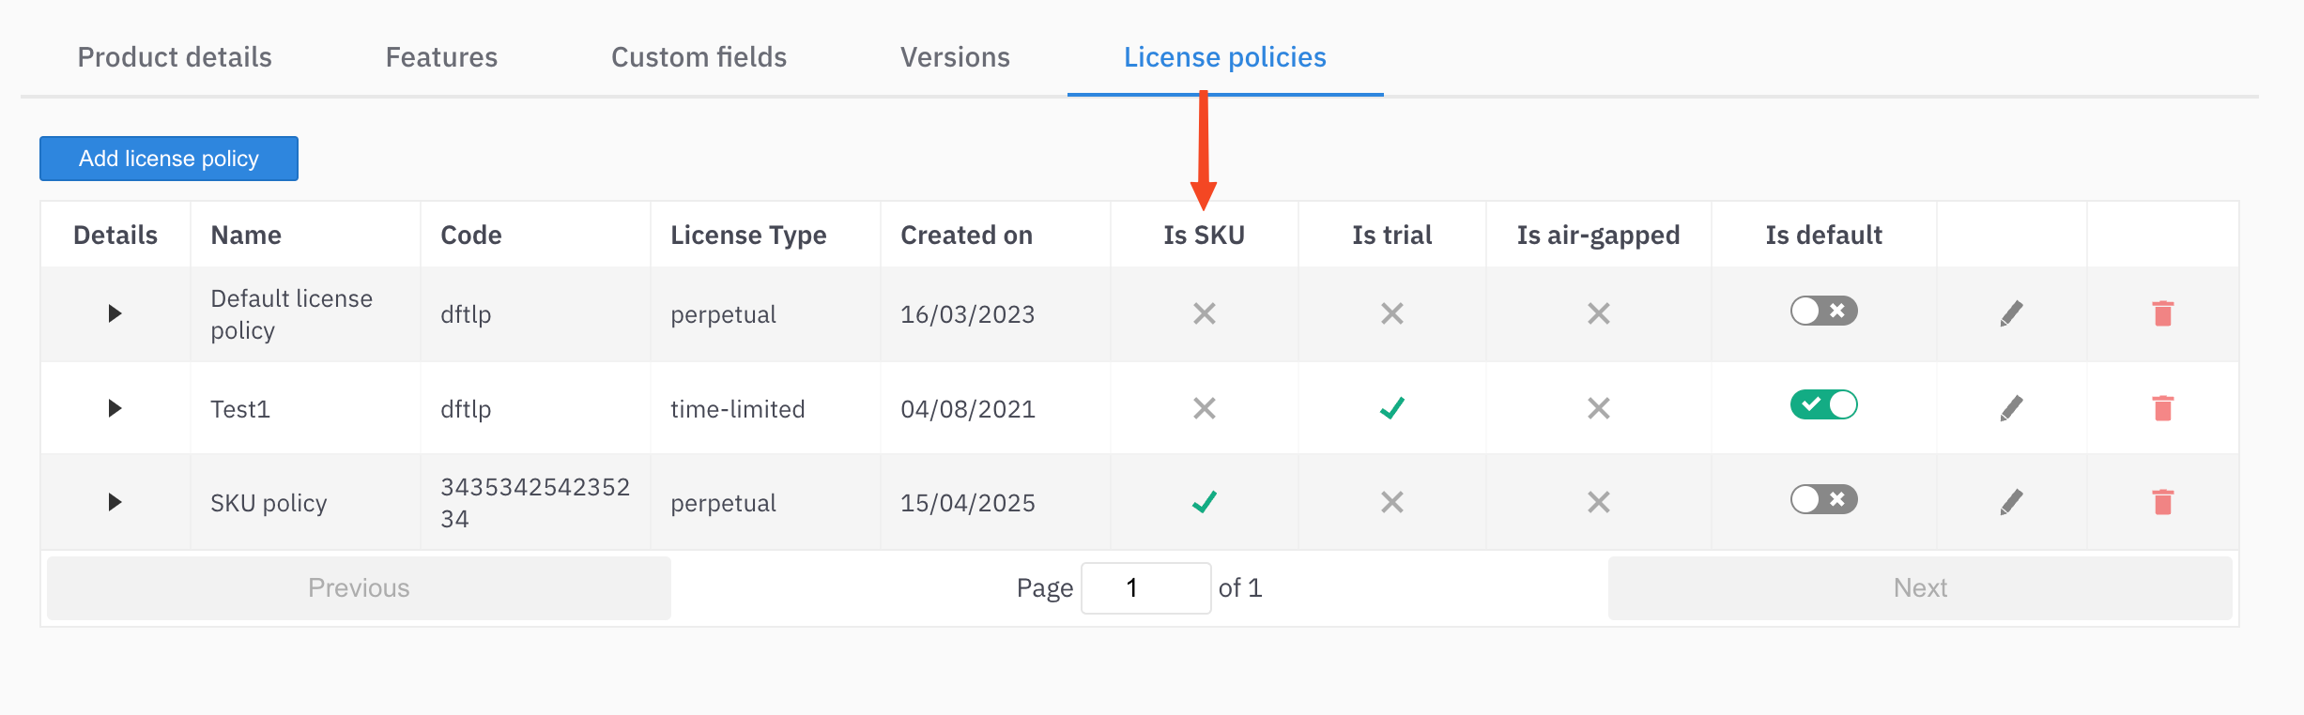Click trash icon to delete Test1
Viewport: 2304px width, 715px height.
point(2162,408)
